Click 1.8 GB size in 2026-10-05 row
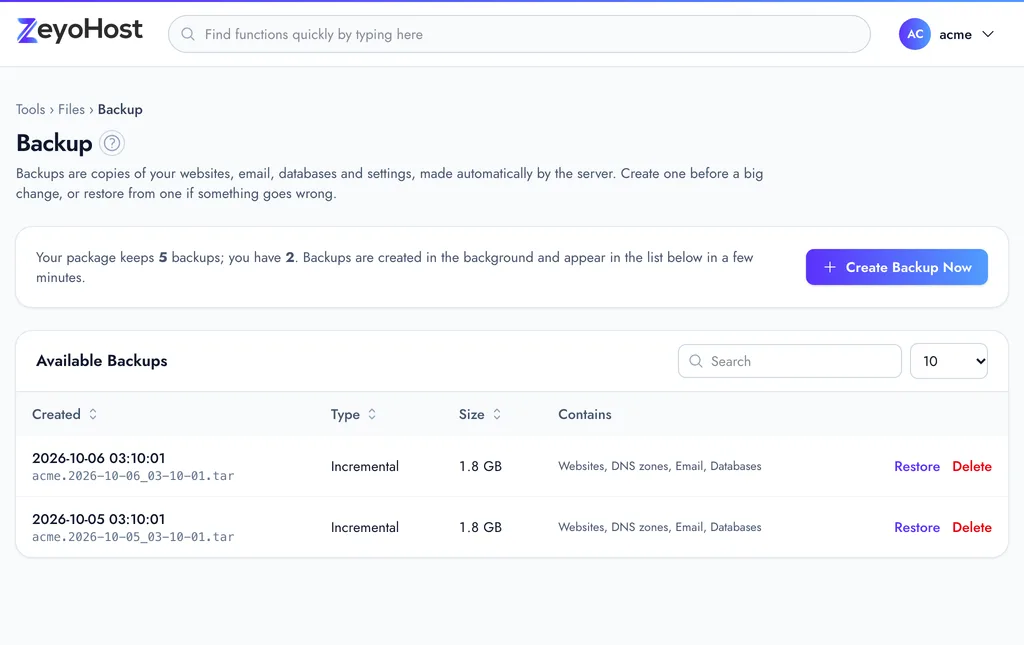Image resolution: width=1024 pixels, height=645 pixels. pos(481,527)
